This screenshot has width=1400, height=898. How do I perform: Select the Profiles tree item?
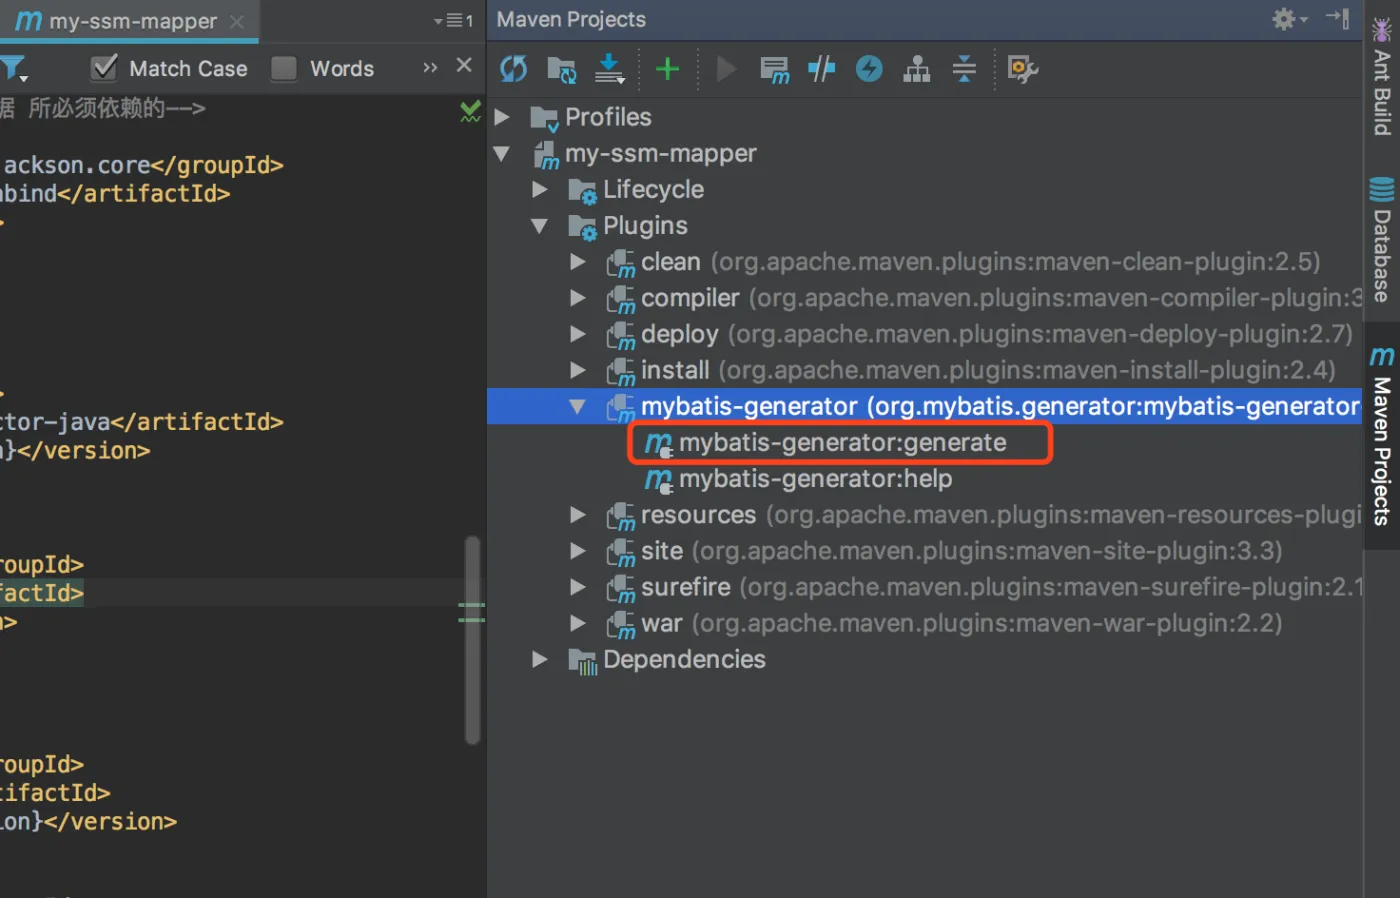[608, 117]
